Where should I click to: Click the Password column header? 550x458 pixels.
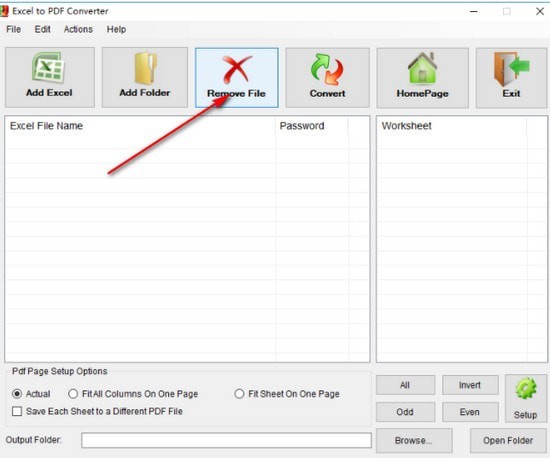[312, 126]
